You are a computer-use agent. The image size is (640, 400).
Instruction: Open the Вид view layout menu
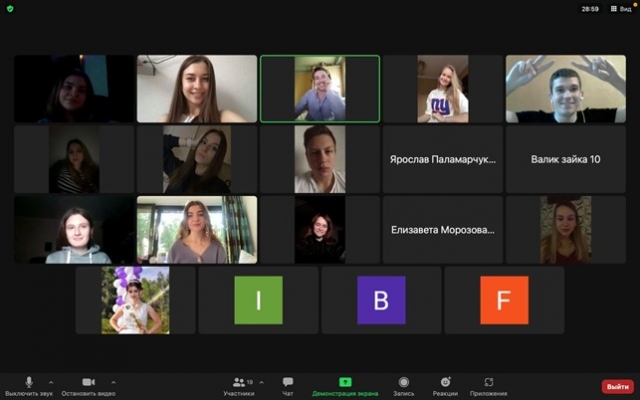(621, 9)
